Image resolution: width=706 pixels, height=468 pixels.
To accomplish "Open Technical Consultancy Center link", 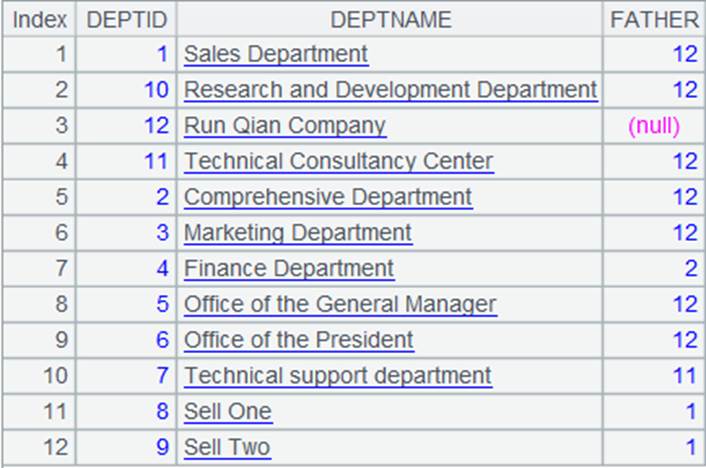I will [x=339, y=162].
